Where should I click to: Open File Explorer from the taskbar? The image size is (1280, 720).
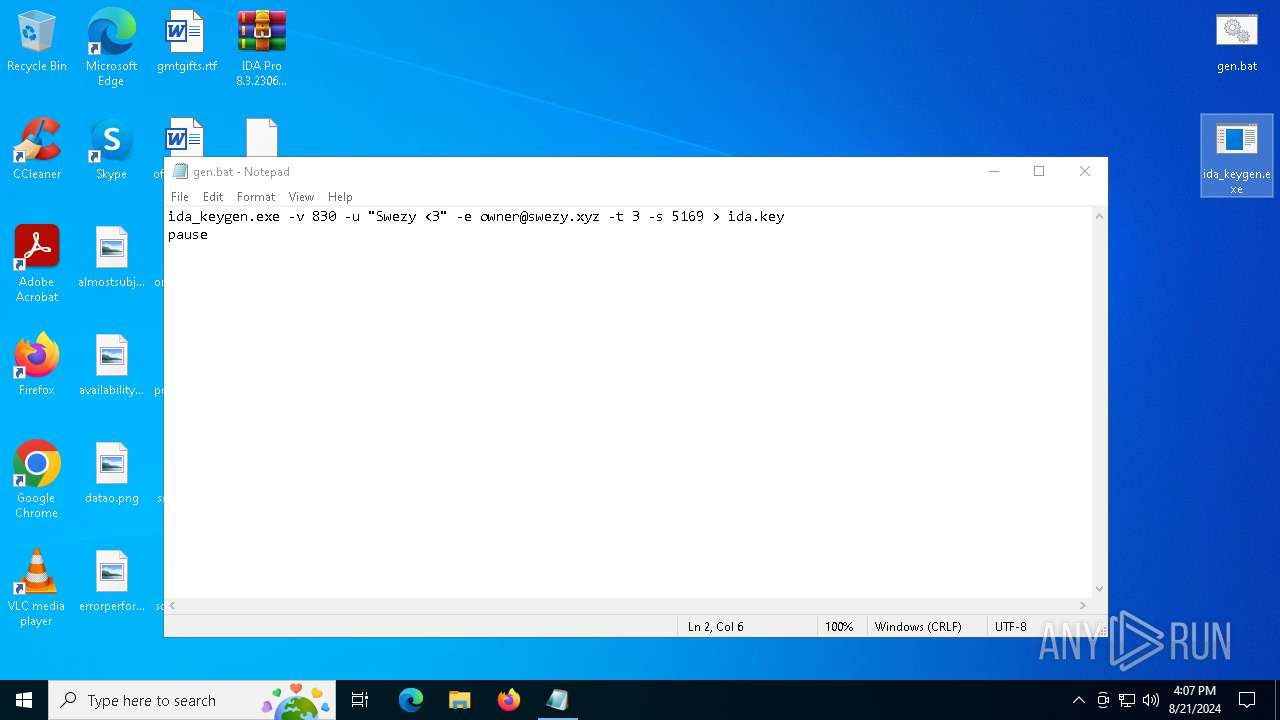459,700
